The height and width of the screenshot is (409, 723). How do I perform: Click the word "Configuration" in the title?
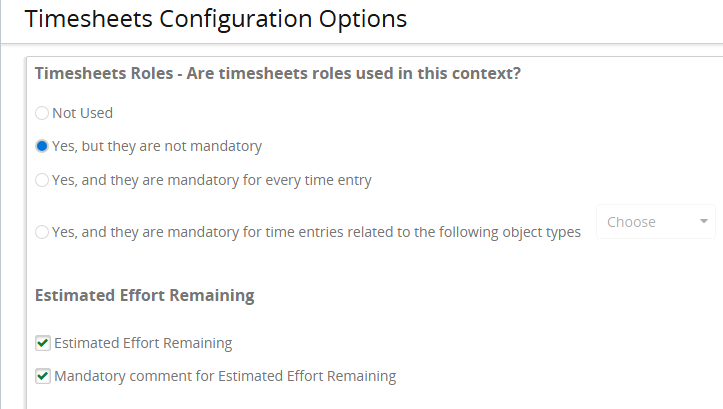pos(217,18)
